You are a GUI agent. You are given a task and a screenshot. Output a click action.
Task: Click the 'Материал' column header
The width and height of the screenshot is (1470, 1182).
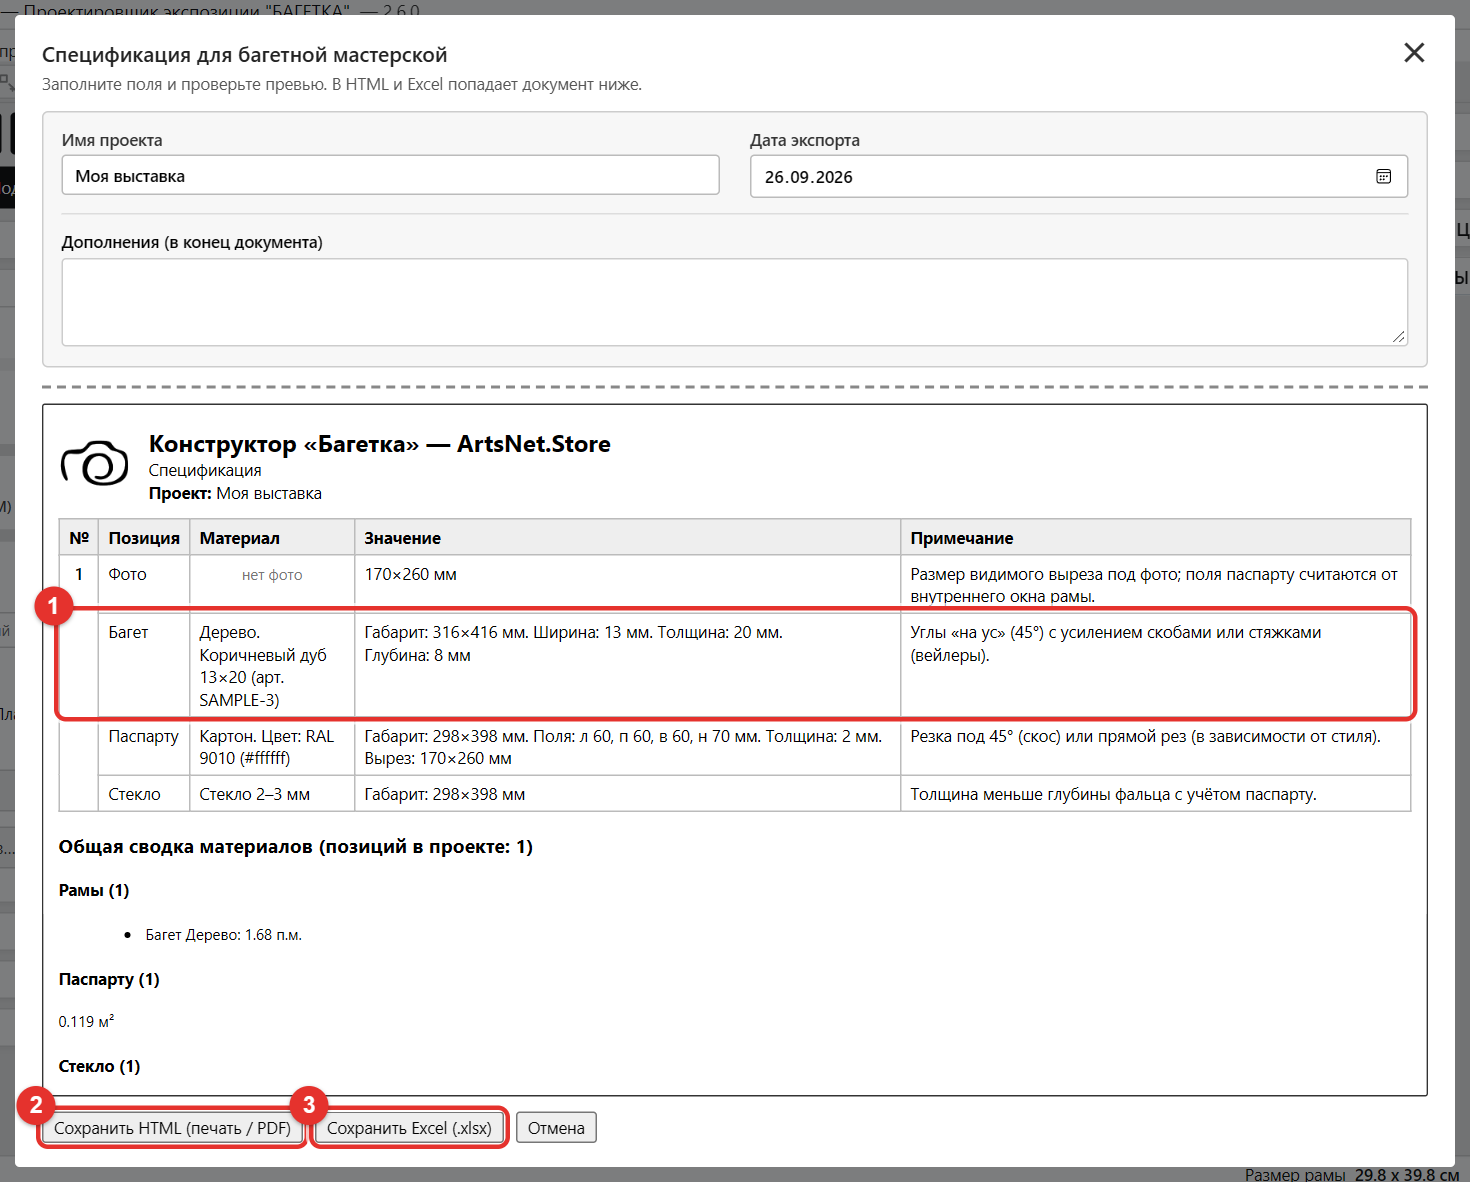[272, 537]
